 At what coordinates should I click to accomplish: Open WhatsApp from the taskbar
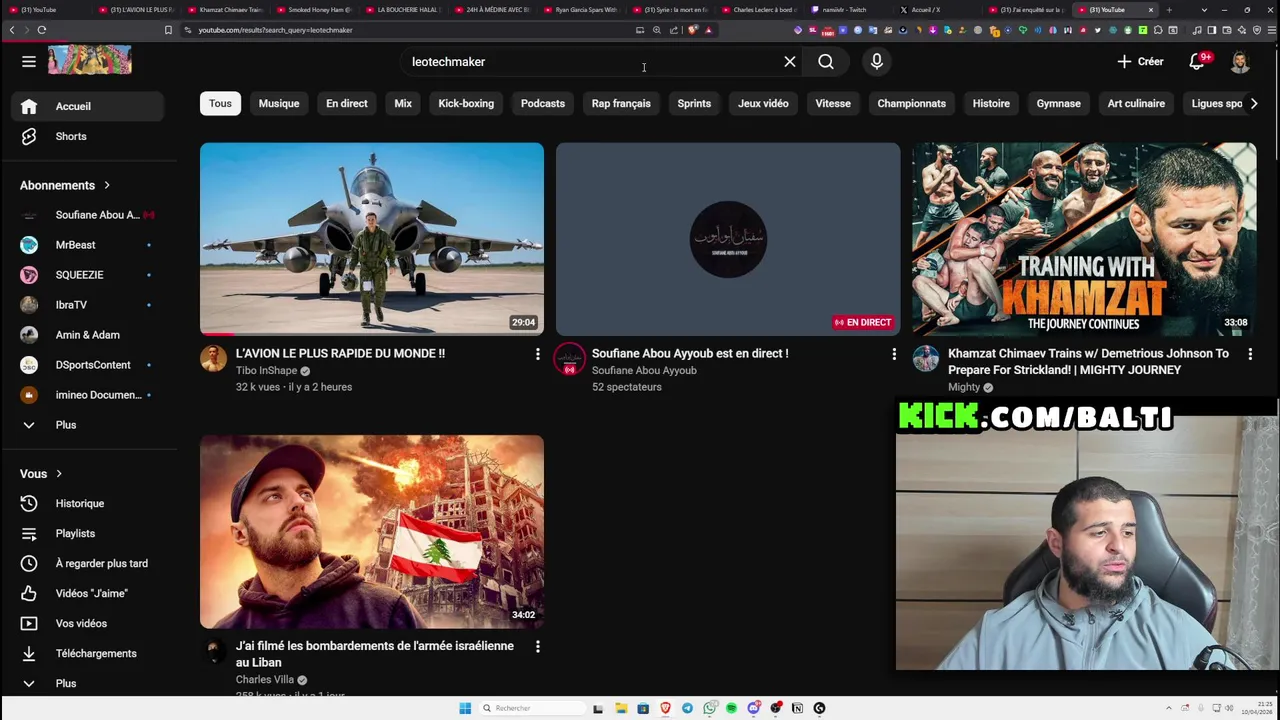pyautogui.click(x=709, y=708)
